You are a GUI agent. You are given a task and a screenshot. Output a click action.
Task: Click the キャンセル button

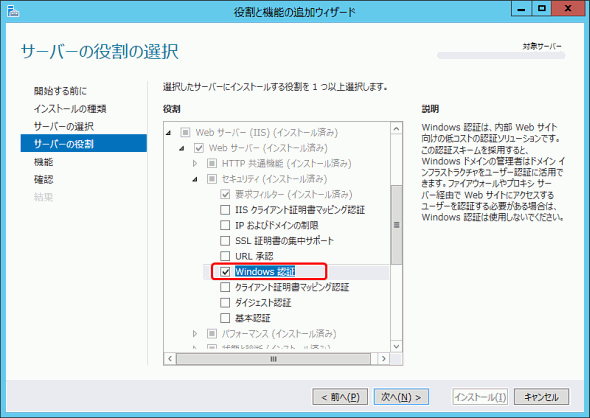[541, 397]
